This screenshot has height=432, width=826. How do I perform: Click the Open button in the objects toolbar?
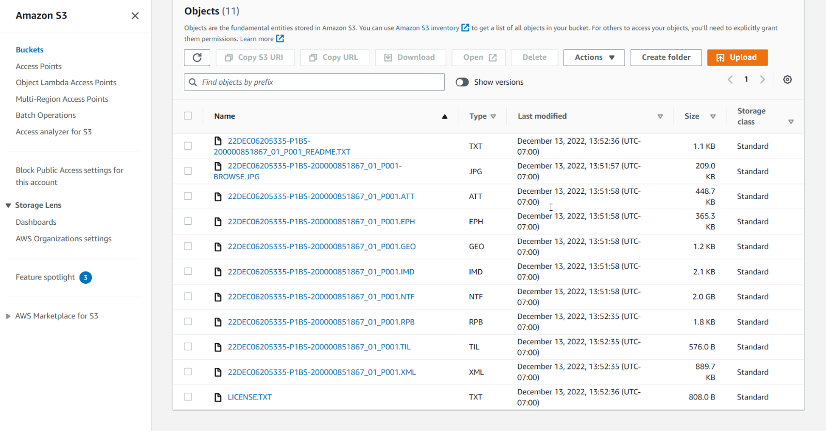point(479,57)
